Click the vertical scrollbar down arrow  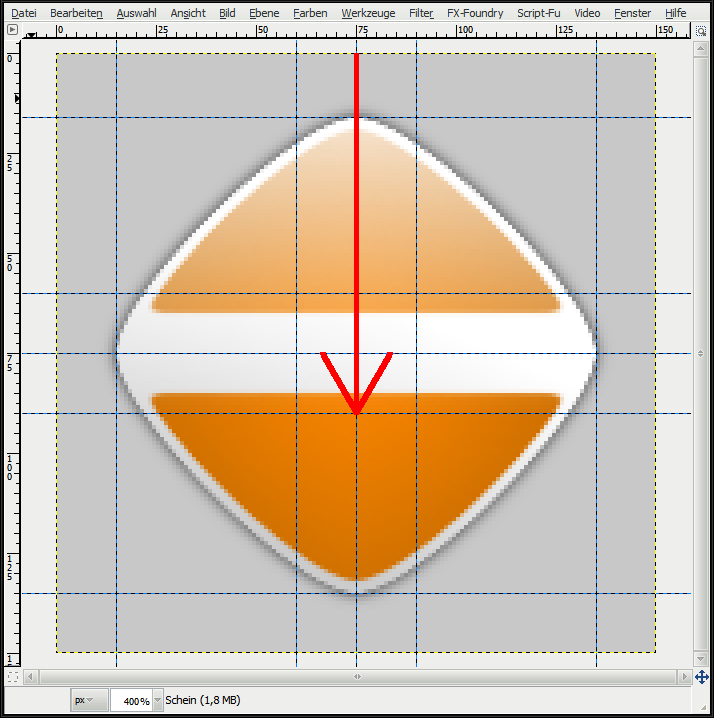coord(701,658)
